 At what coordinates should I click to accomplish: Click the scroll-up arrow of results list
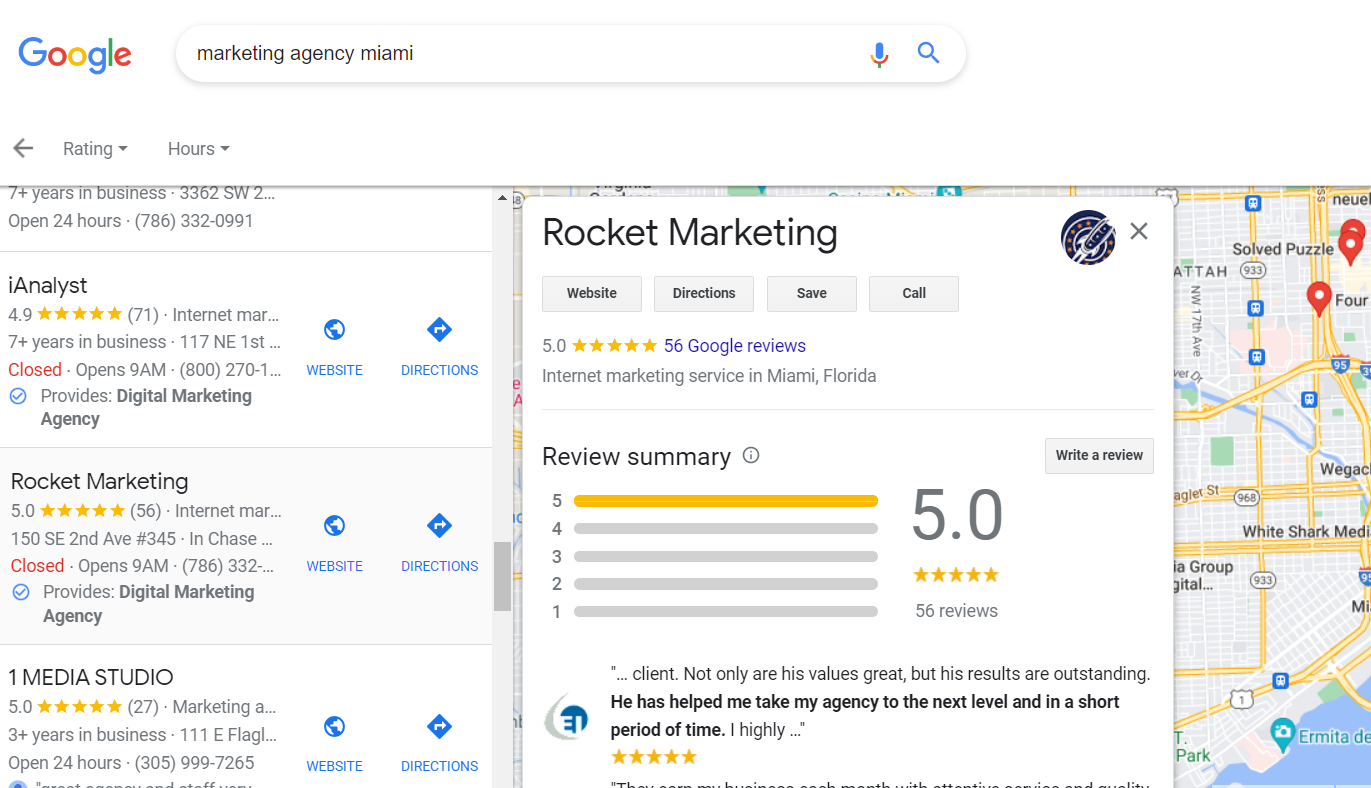click(x=502, y=198)
